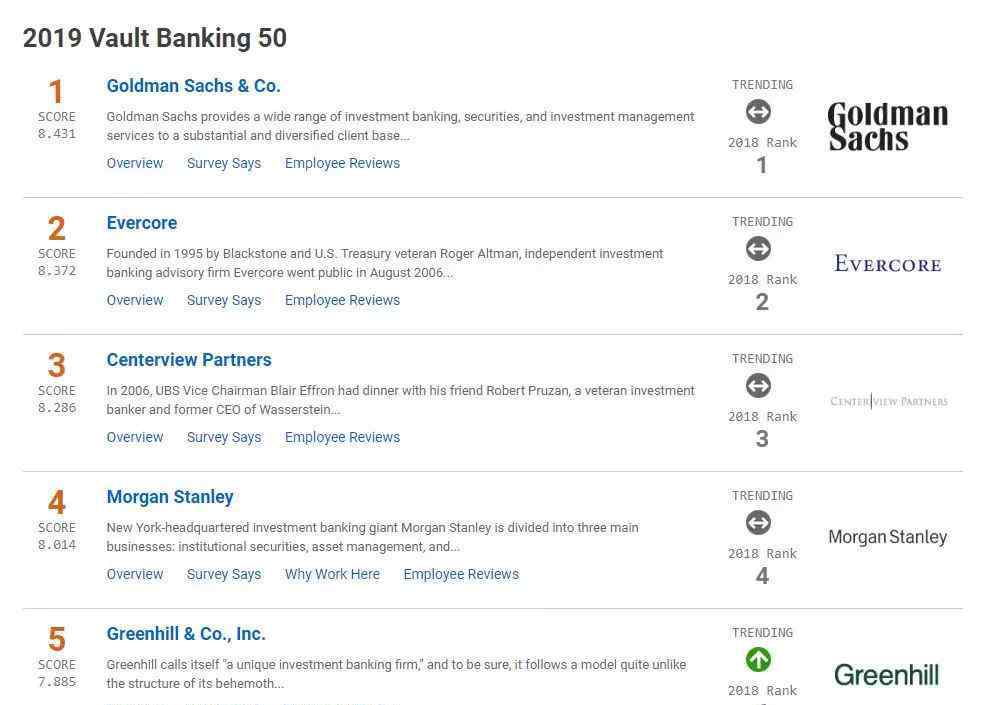This screenshot has width=996, height=705.
Task: Open Centerview Partners company page
Action: pos(189,360)
